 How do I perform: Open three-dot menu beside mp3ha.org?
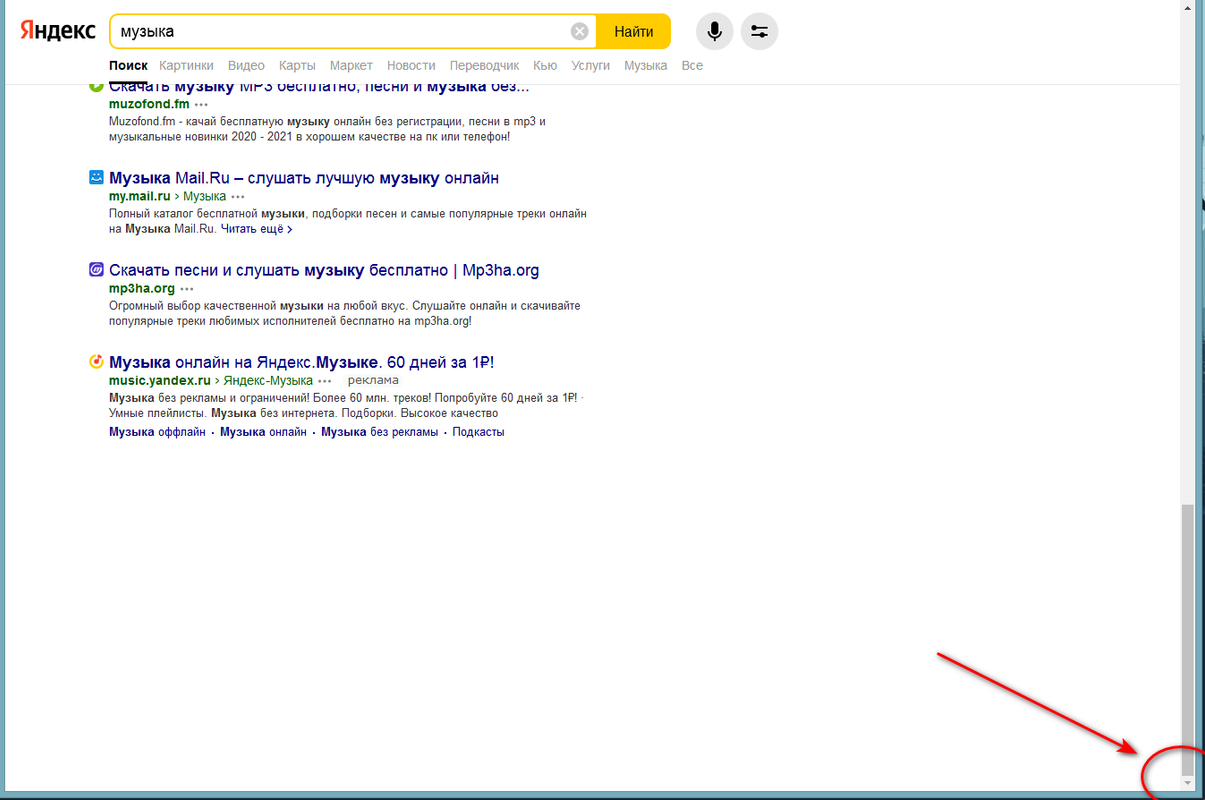(x=187, y=289)
